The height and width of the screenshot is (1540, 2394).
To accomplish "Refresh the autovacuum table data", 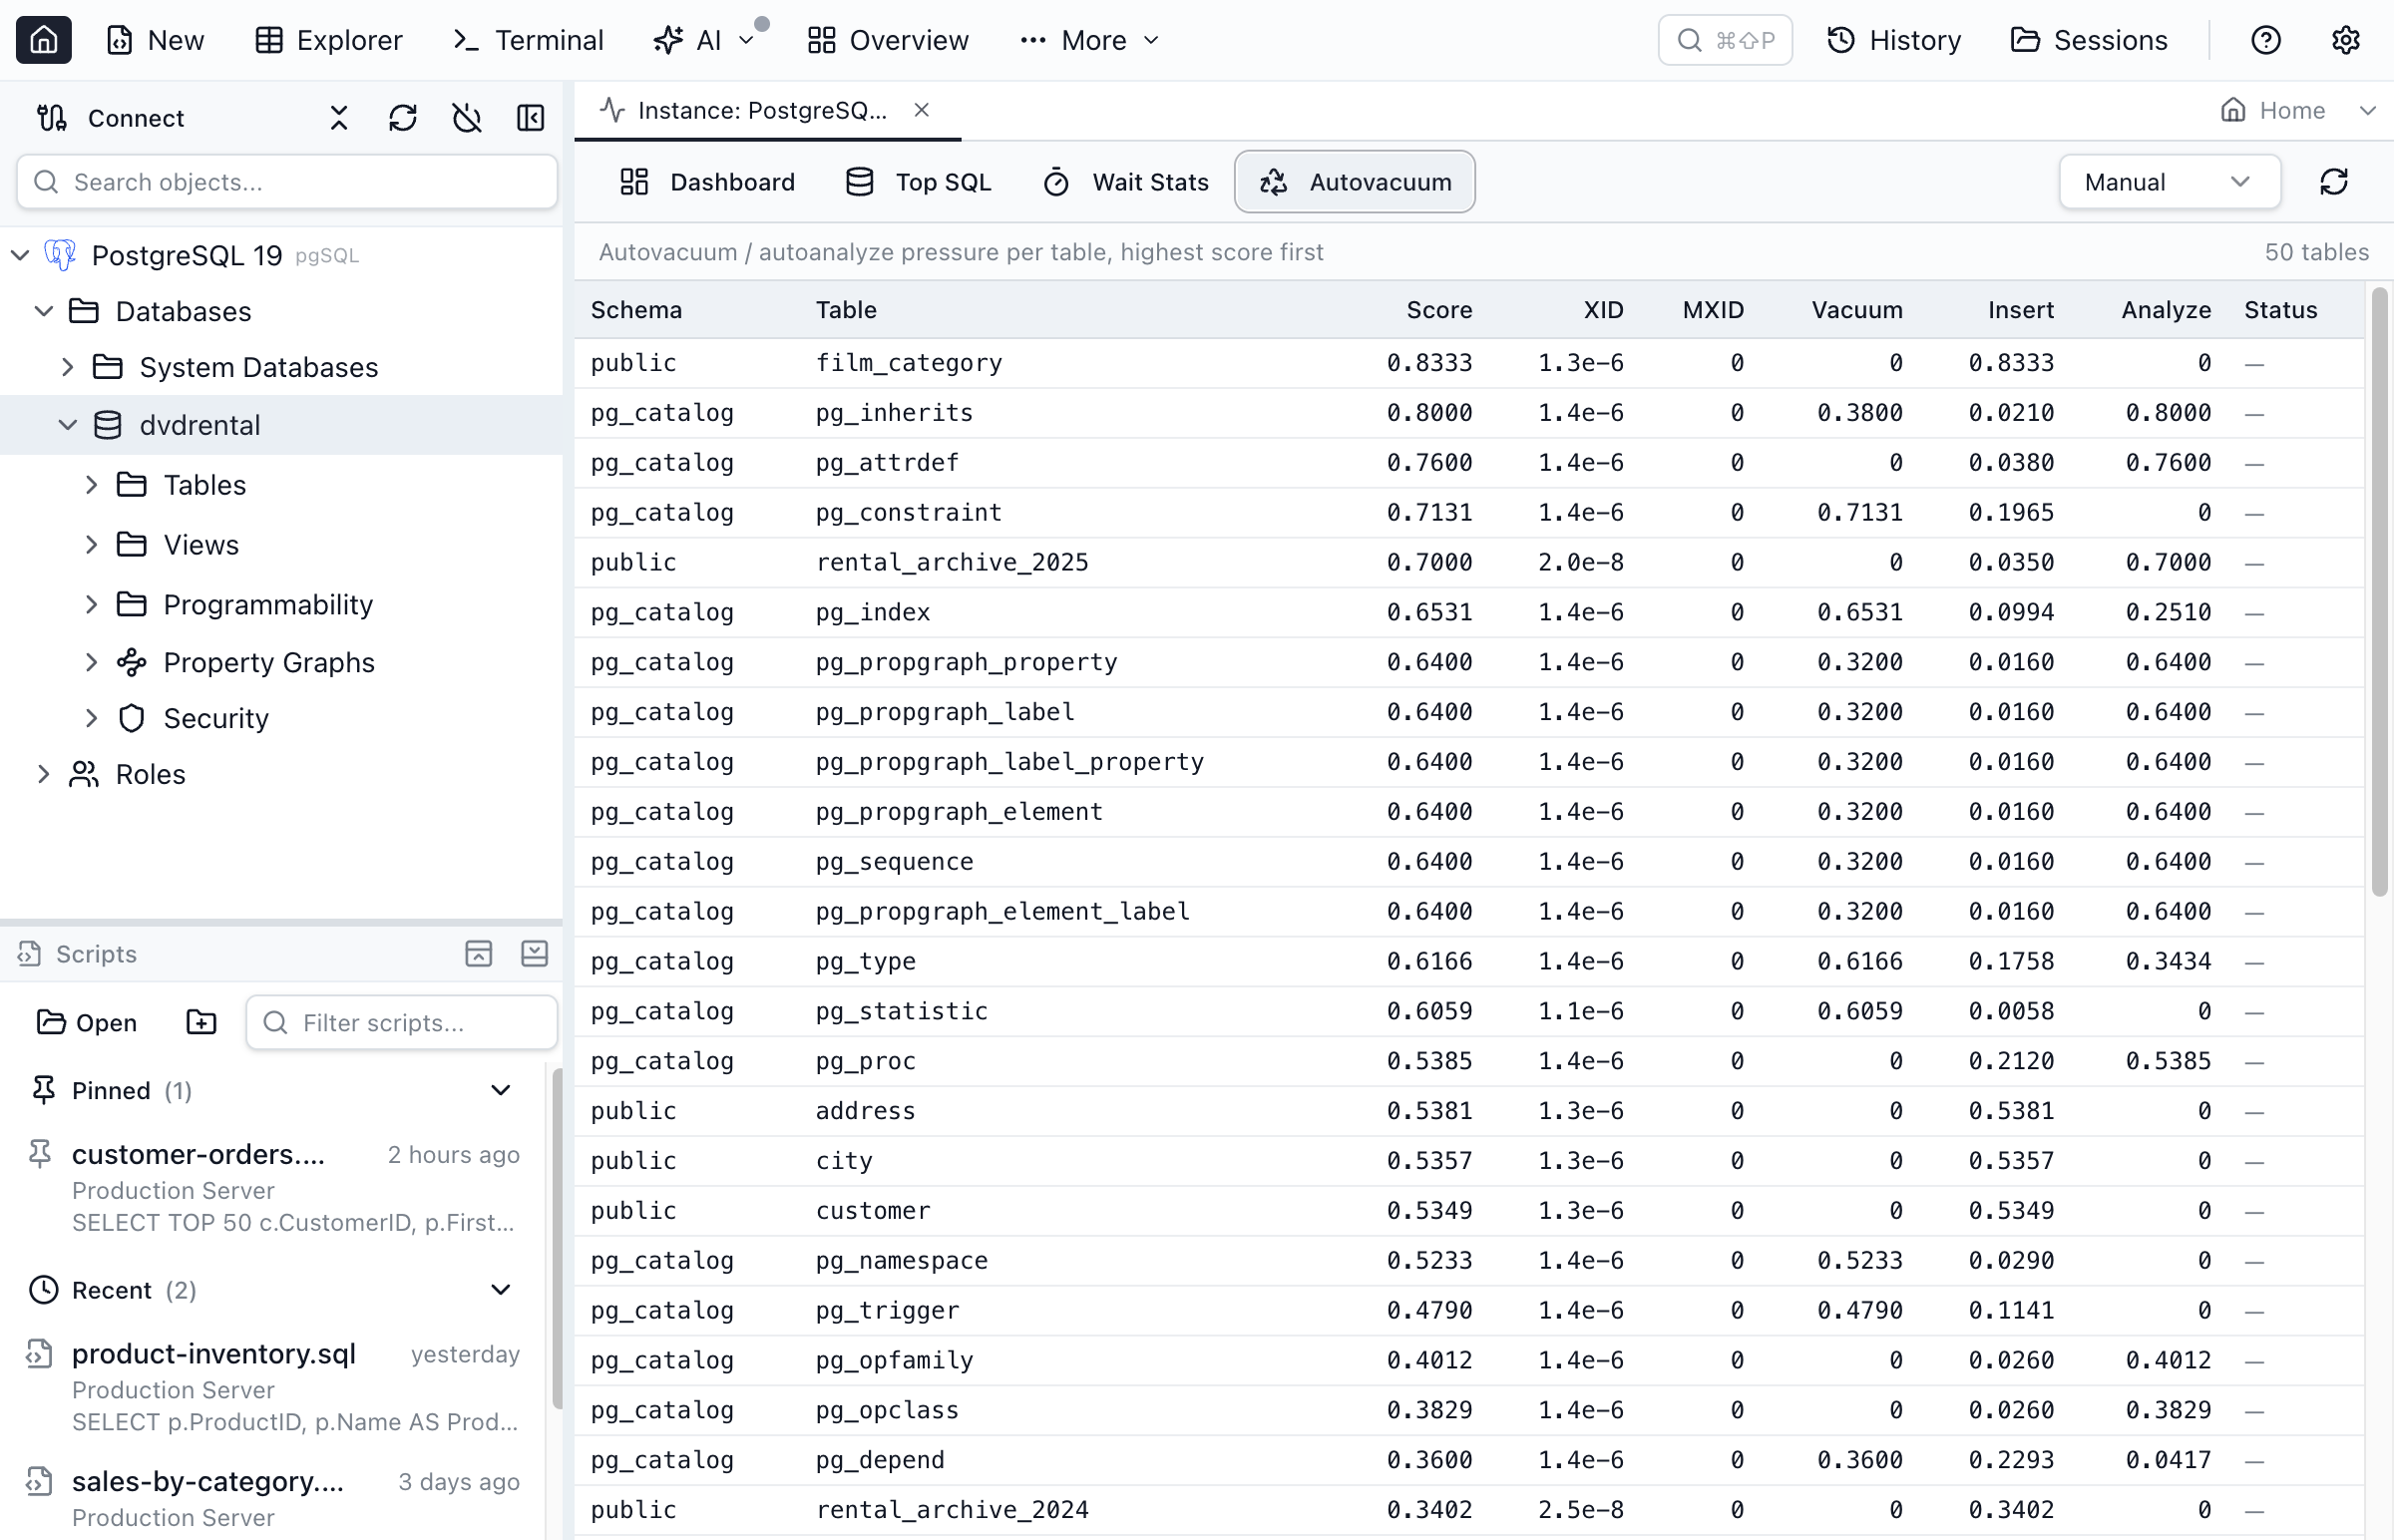I will (2333, 182).
